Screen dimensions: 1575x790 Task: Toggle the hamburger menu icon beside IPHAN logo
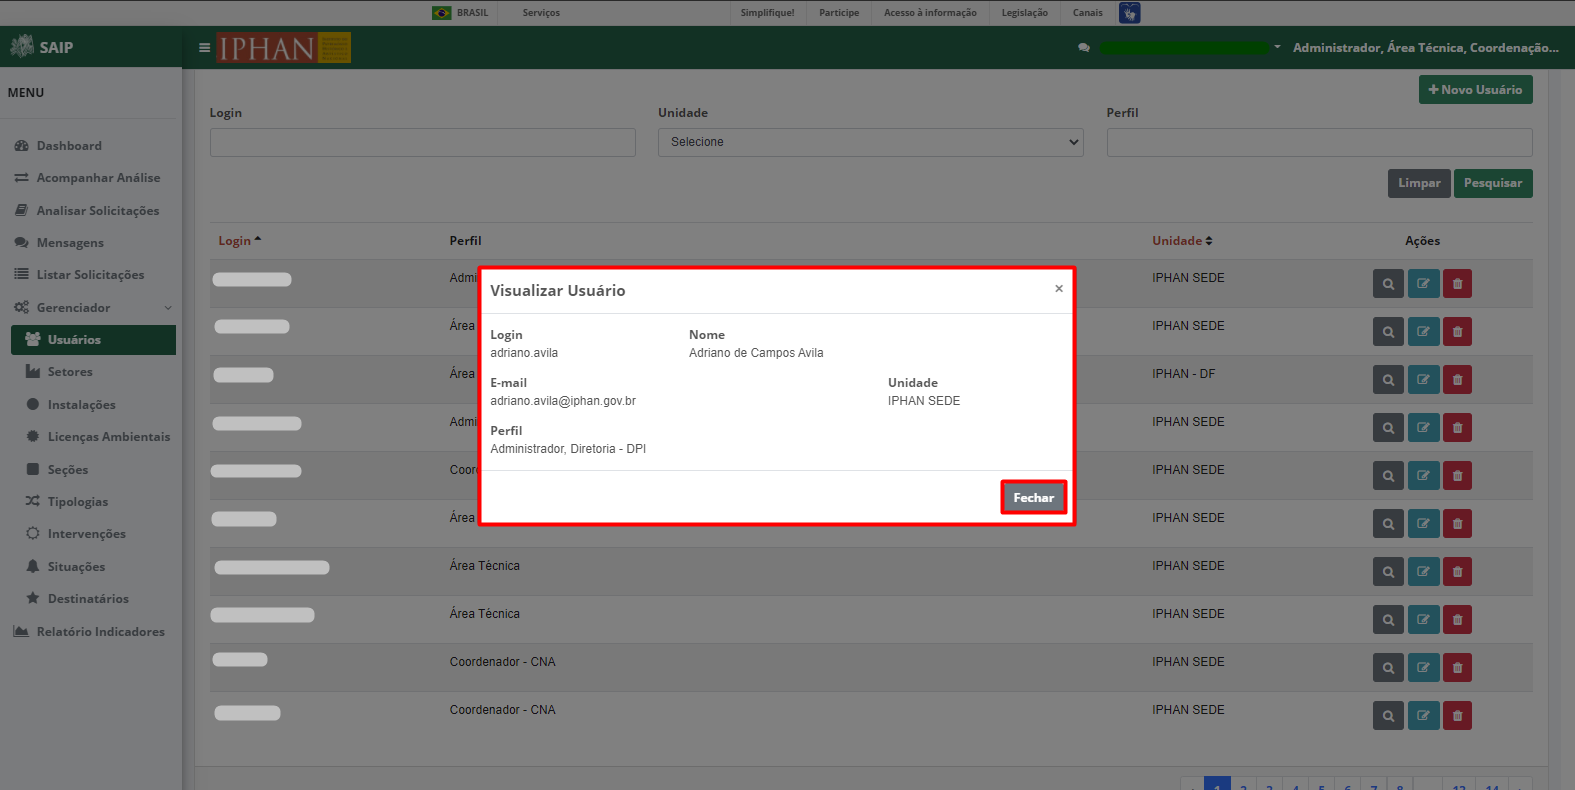pos(204,47)
